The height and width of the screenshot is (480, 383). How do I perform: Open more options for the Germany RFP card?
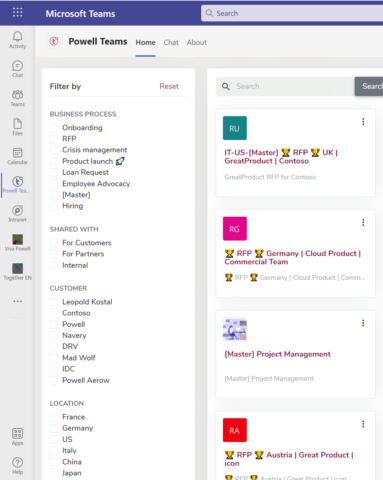[x=363, y=222]
